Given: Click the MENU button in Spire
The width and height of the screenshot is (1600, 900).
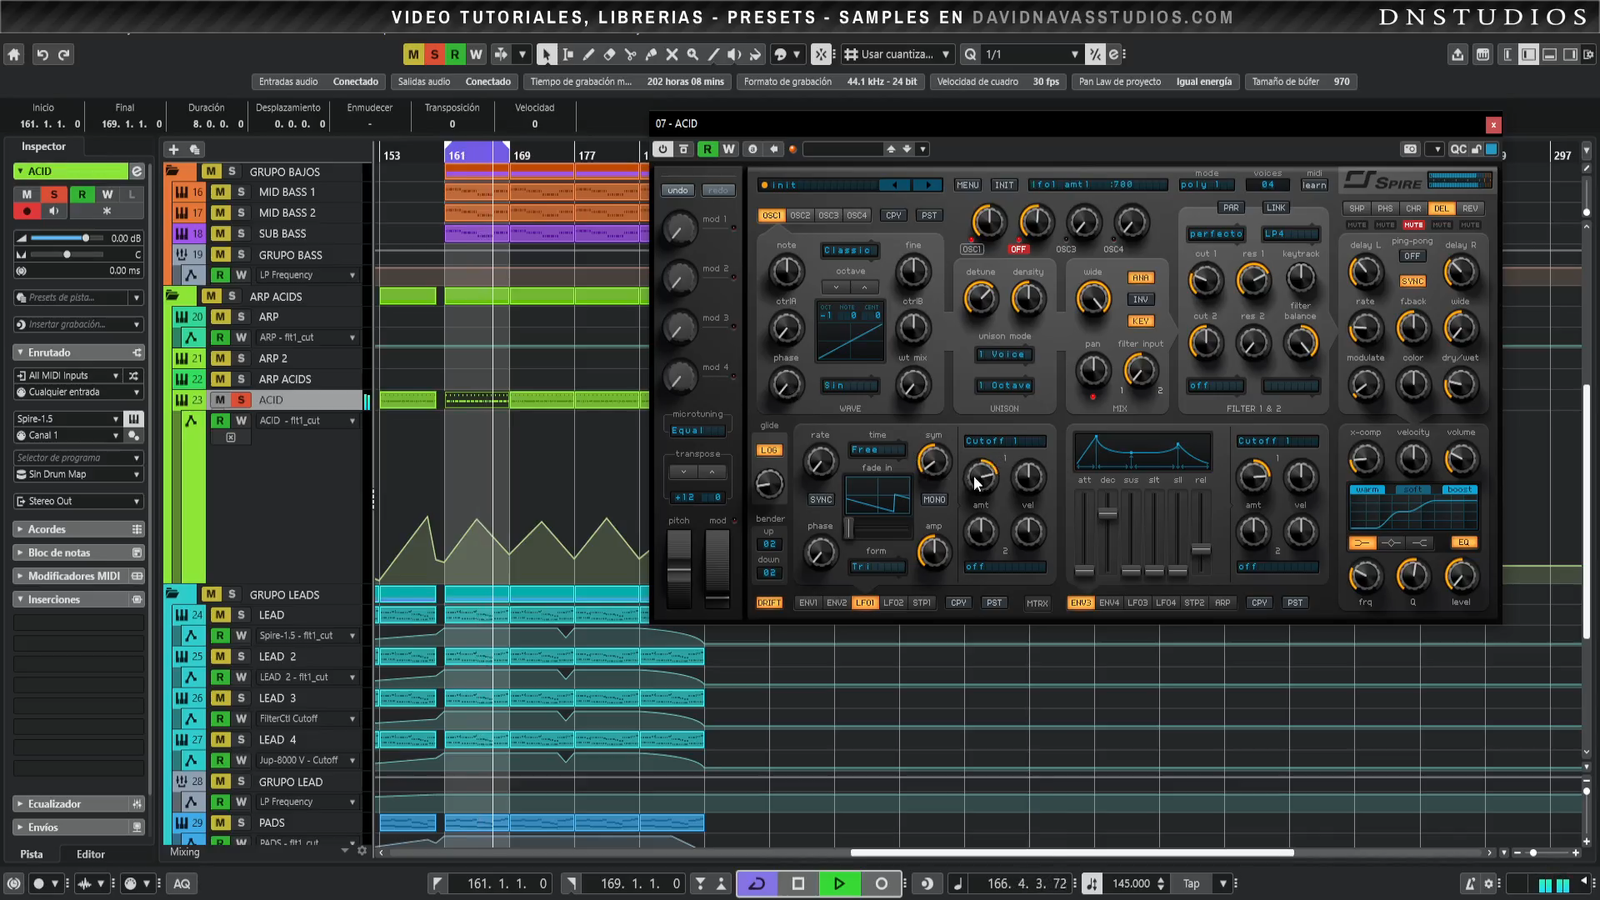Looking at the screenshot, I should [x=967, y=185].
